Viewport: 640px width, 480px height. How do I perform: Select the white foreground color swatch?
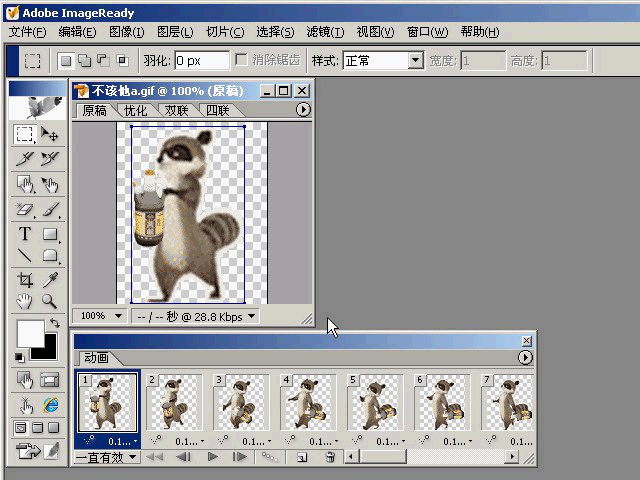click(30, 333)
